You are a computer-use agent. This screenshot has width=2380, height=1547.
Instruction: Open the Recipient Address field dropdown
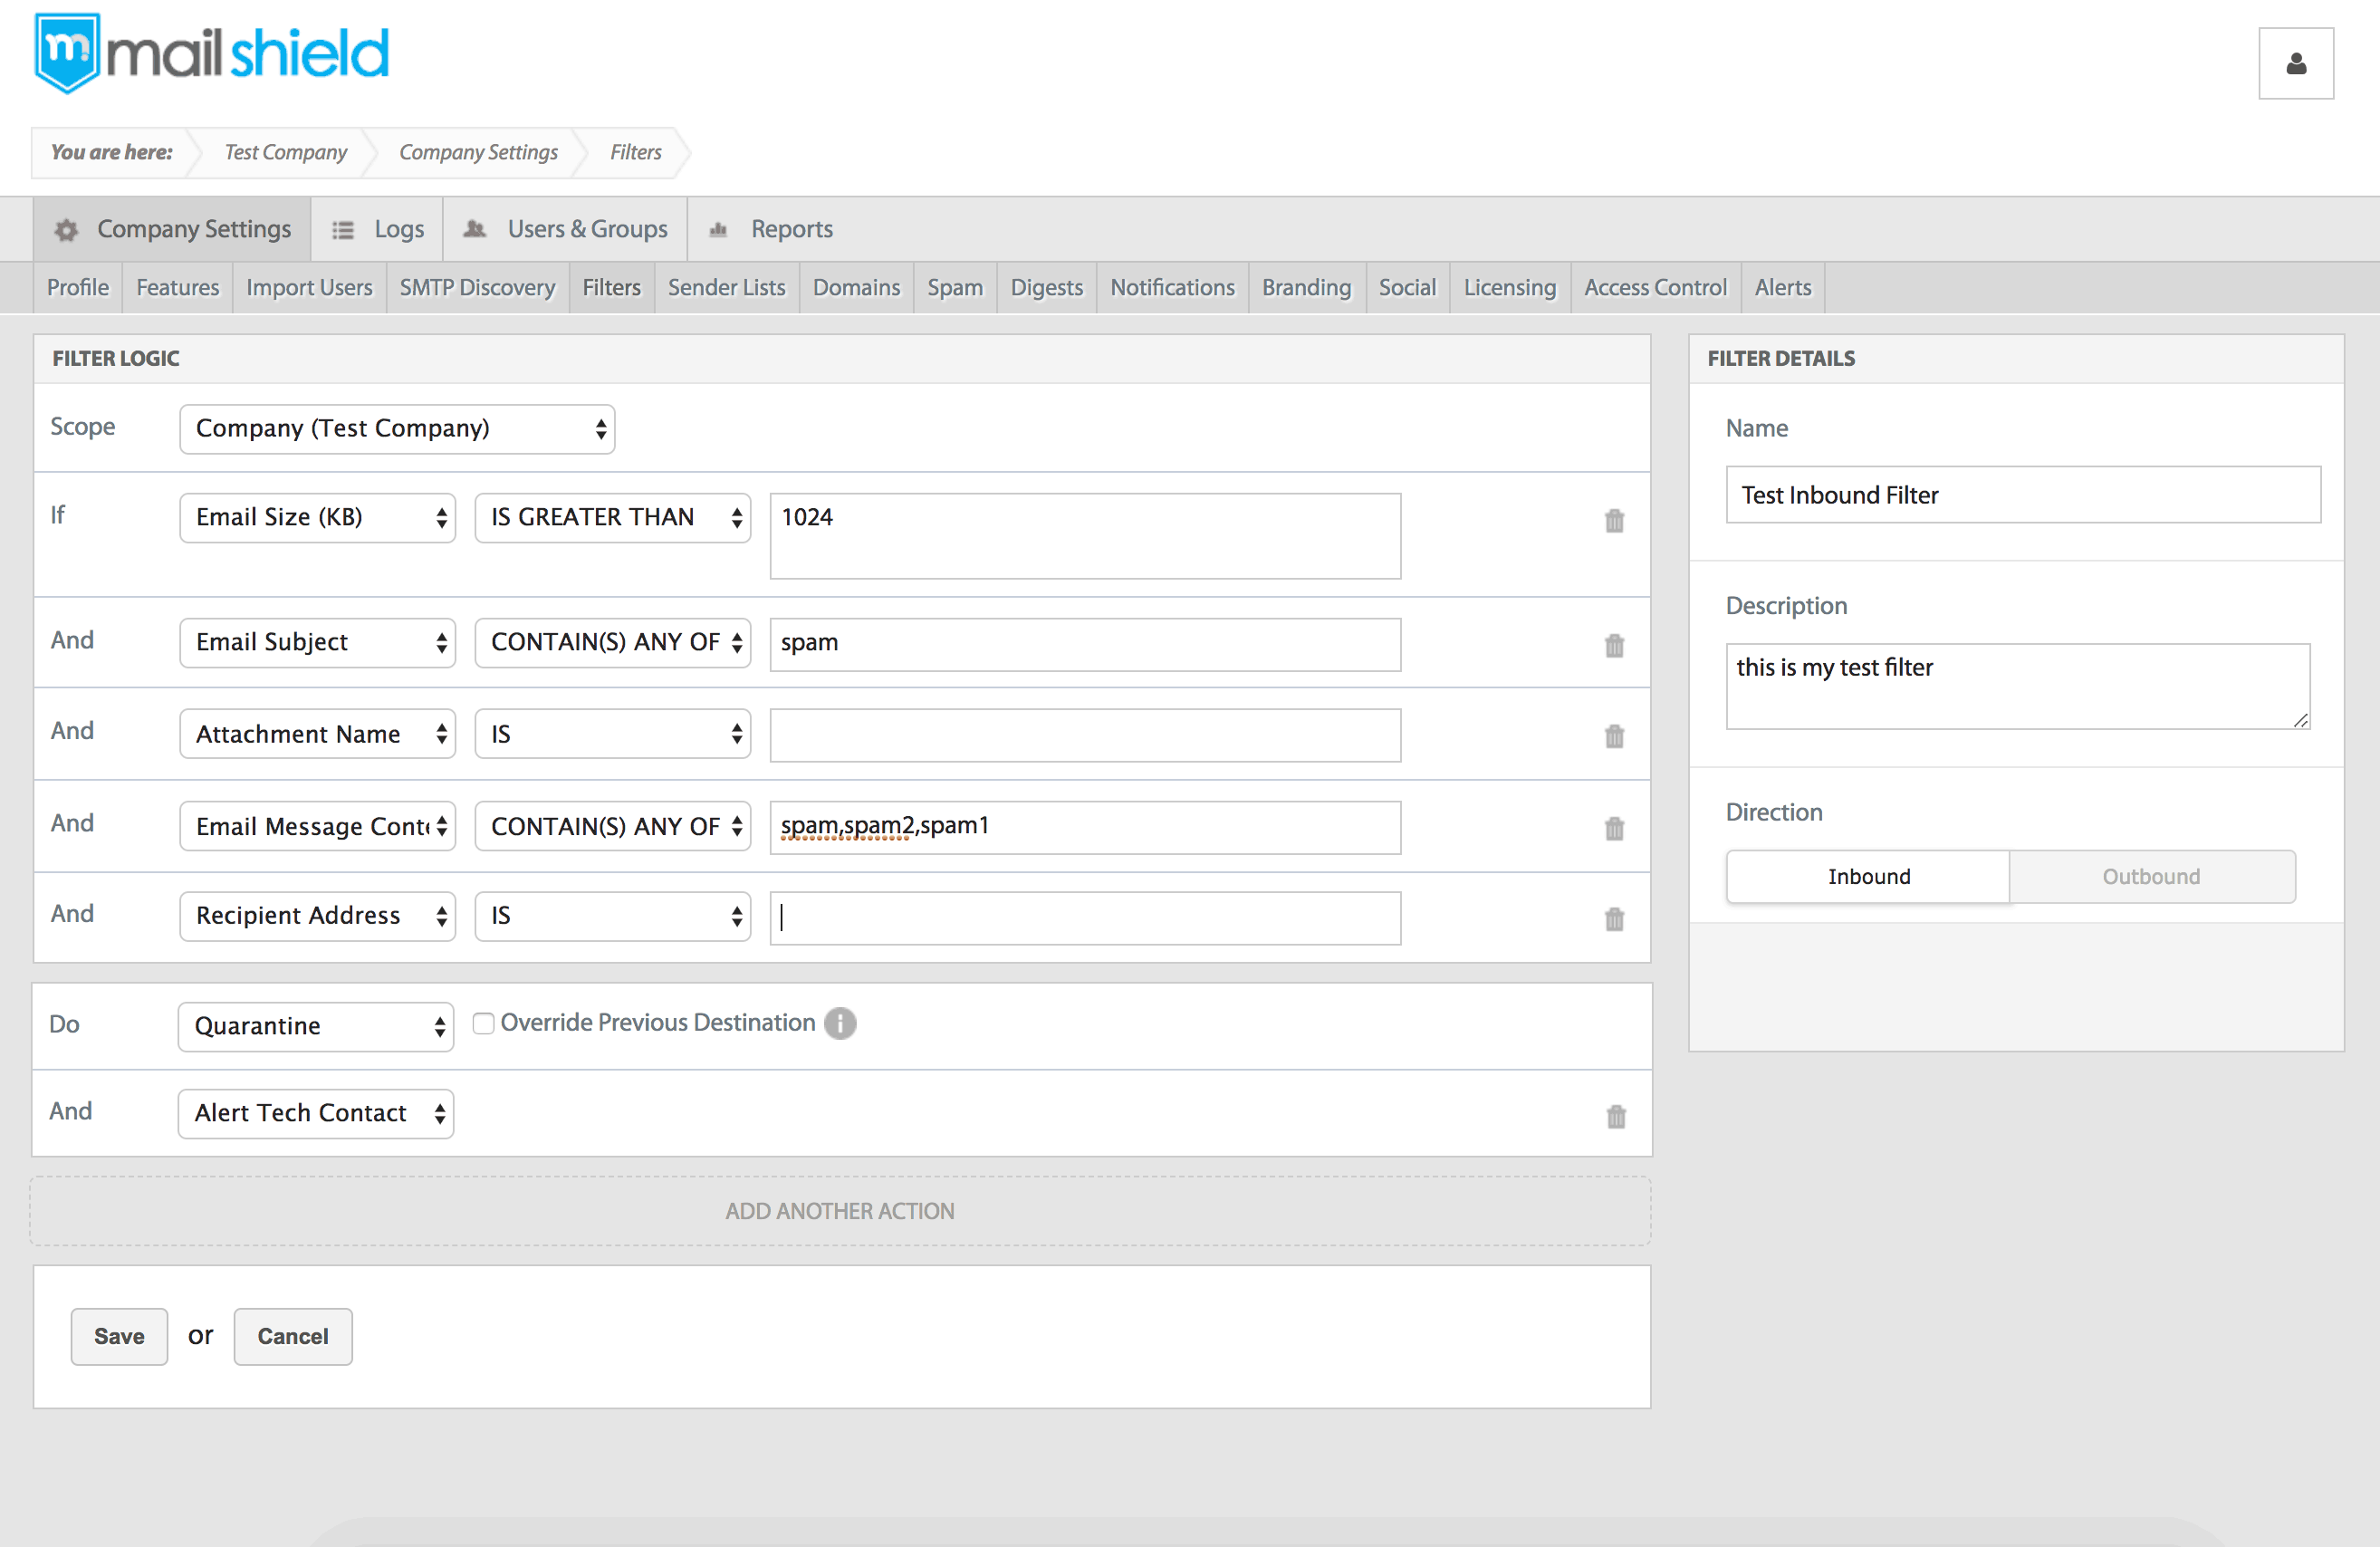pyautogui.click(x=317, y=915)
